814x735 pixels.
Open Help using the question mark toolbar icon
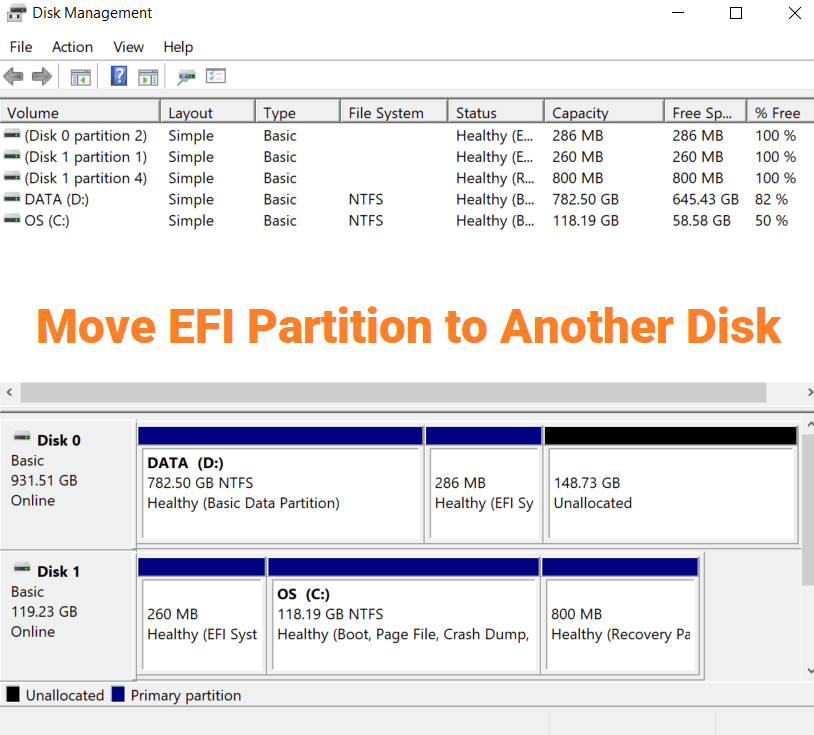[118, 76]
